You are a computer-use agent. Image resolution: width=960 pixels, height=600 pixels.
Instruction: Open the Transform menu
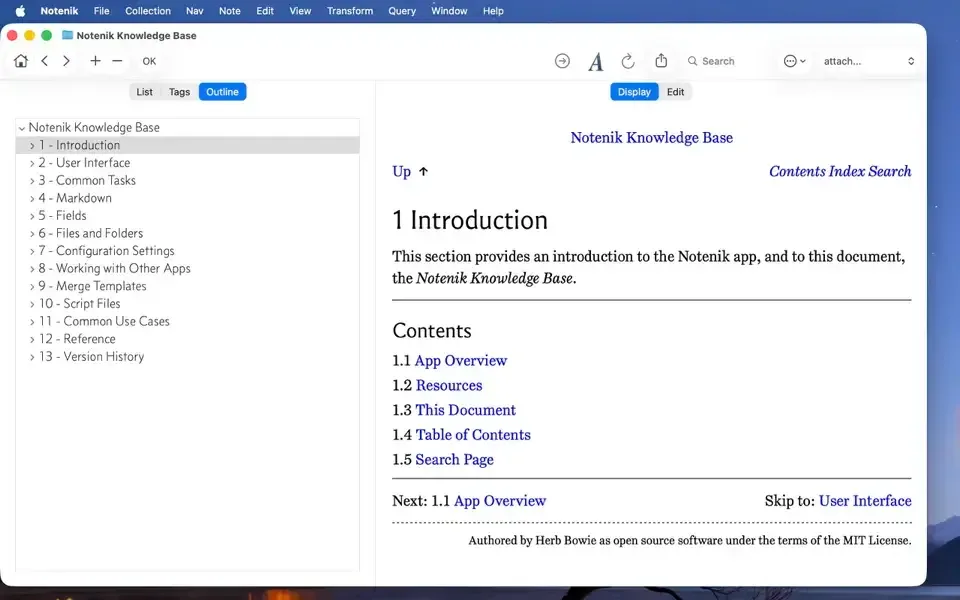pos(350,11)
